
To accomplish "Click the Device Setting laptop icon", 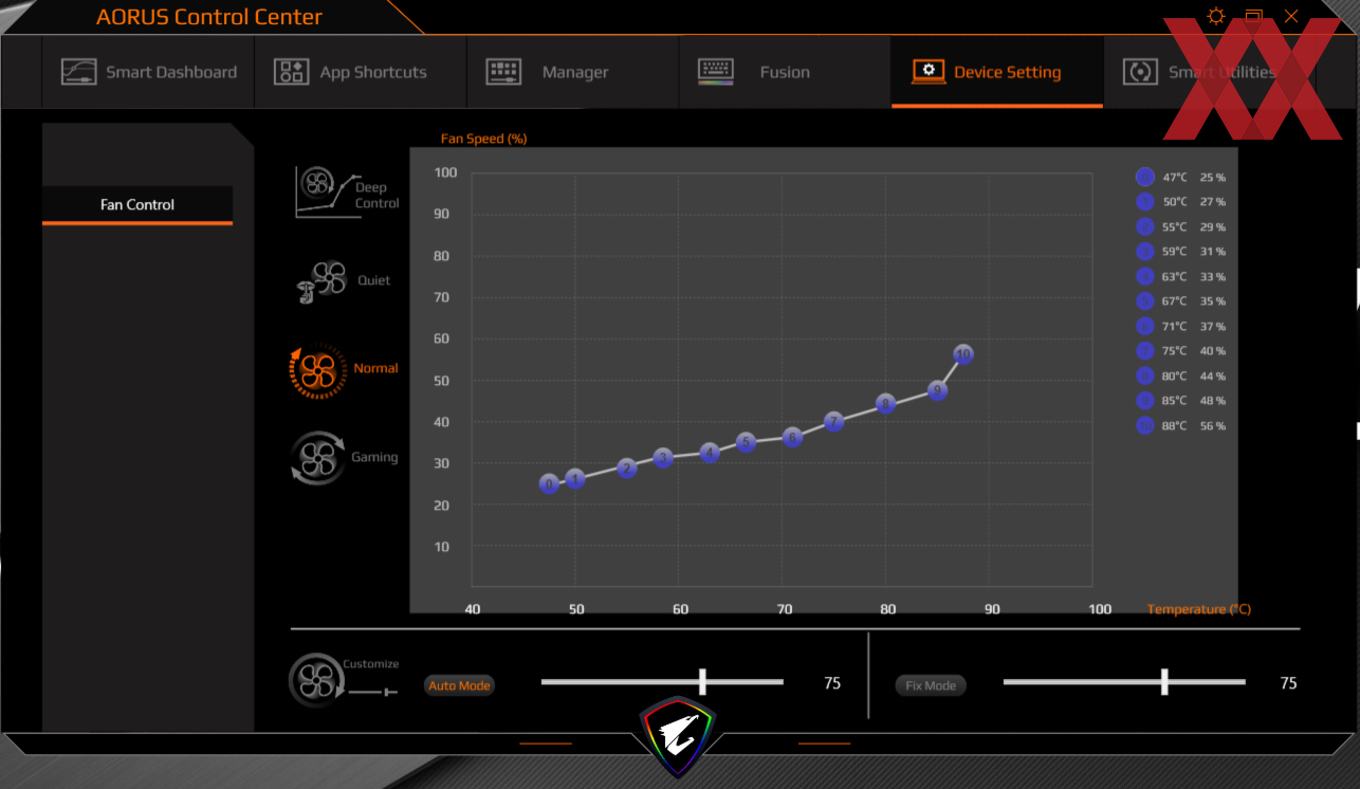I will click(929, 72).
